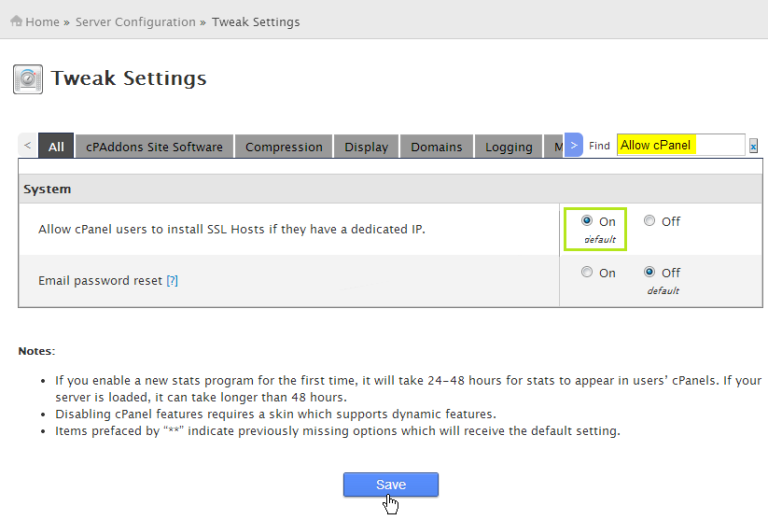View the Logging tab
This screenshot has width=768, height=520.
pyautogui.click(x=509, y=147)
